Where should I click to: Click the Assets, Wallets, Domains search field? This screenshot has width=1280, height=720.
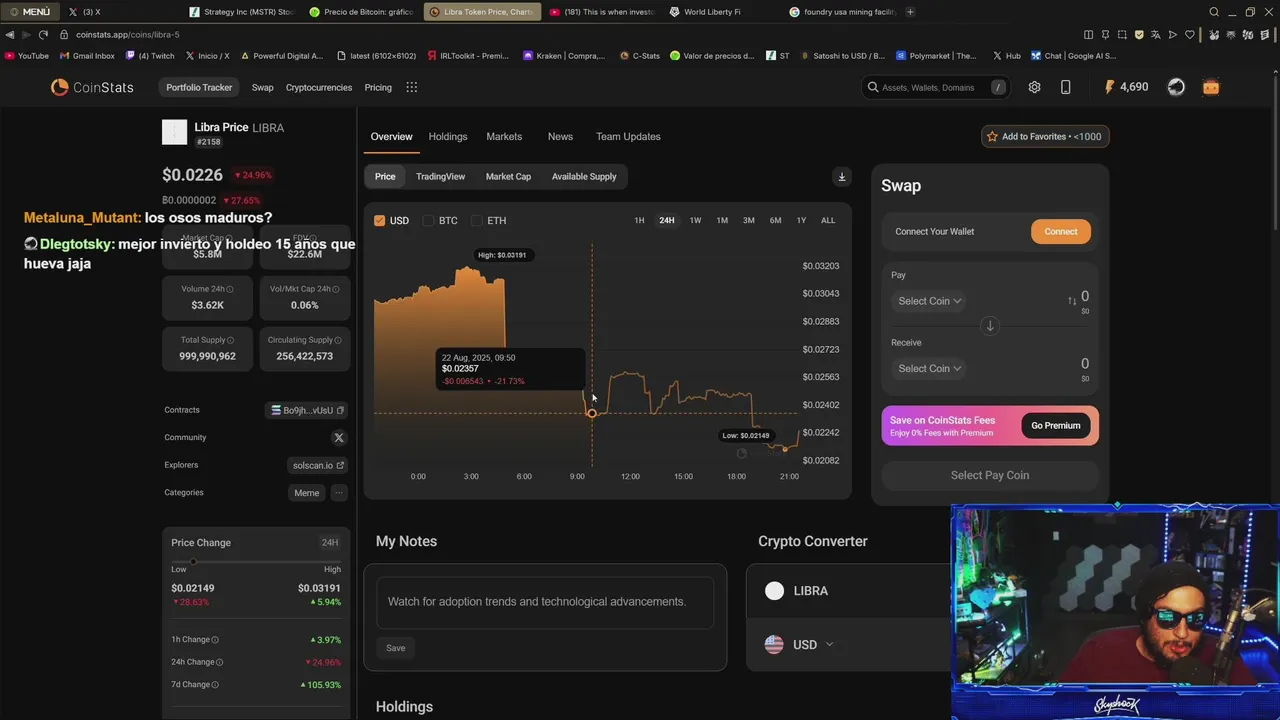coord(935,88)
